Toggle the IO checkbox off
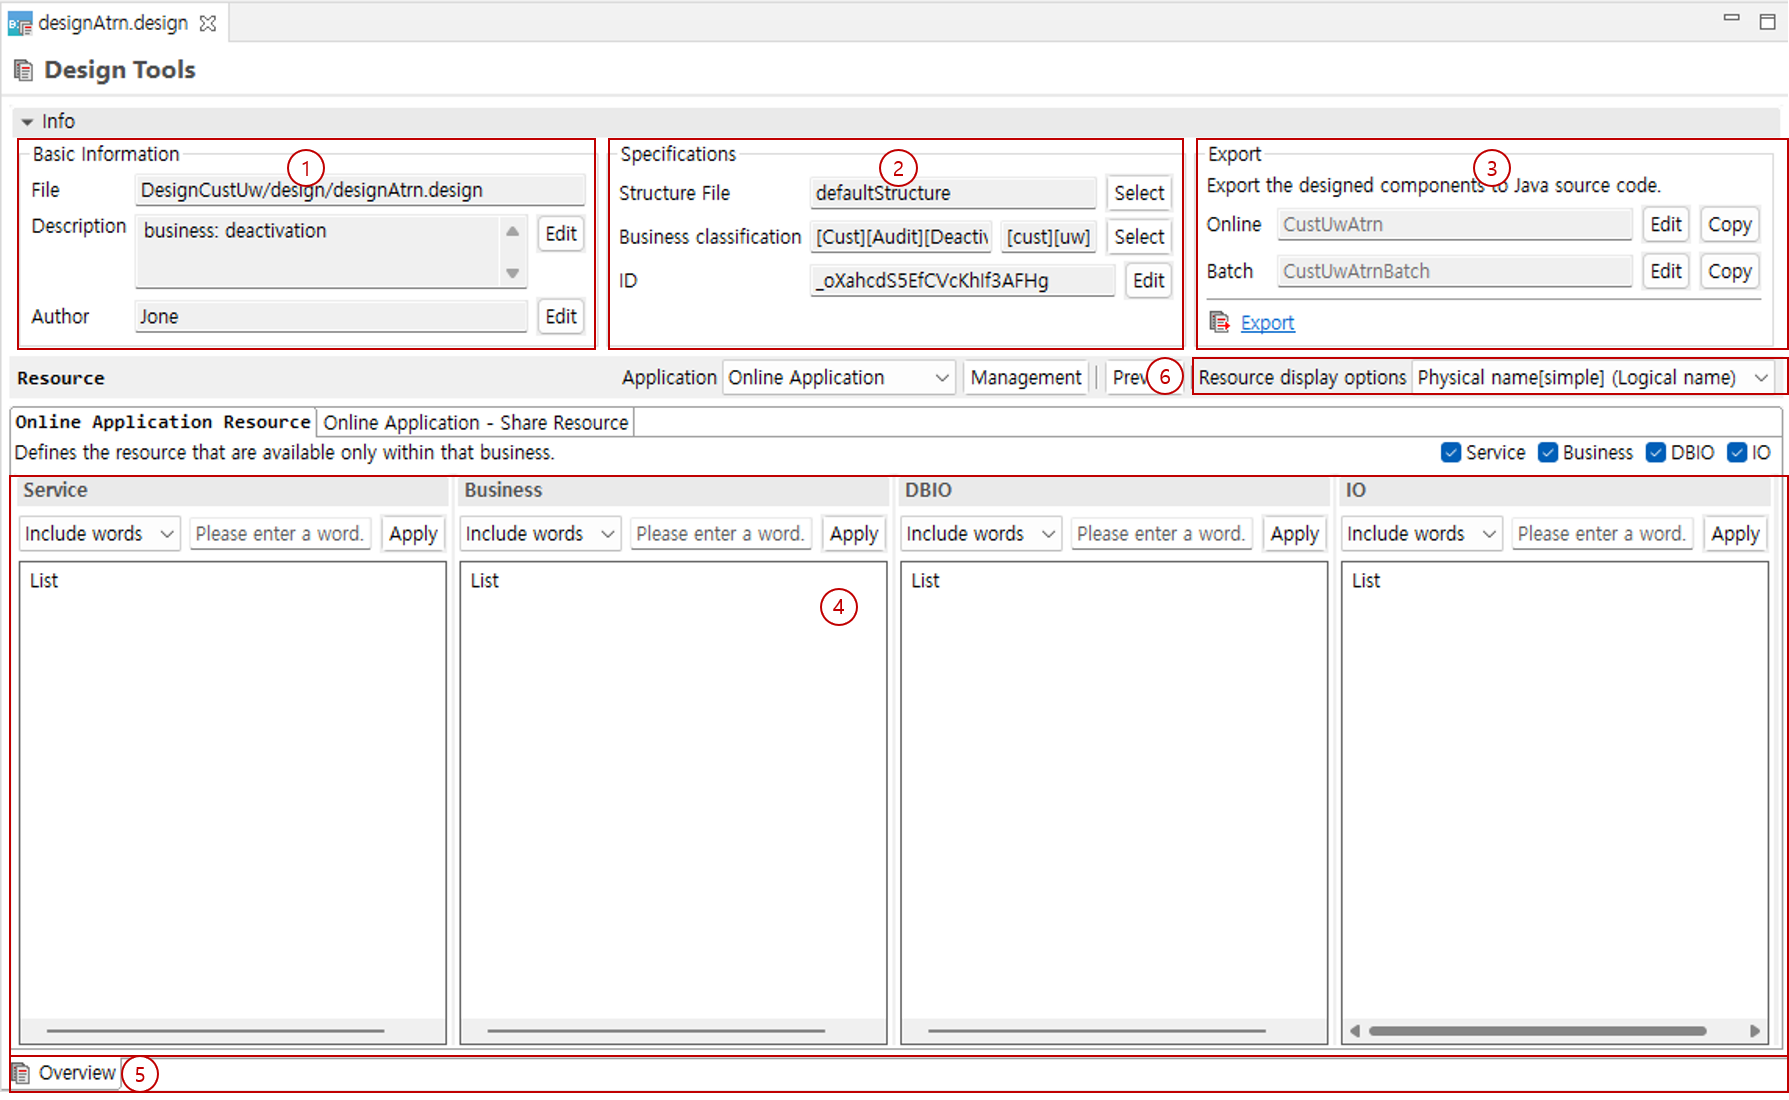The width and height of the screenshot is (1789, 1100). (x=1737, y=452)
